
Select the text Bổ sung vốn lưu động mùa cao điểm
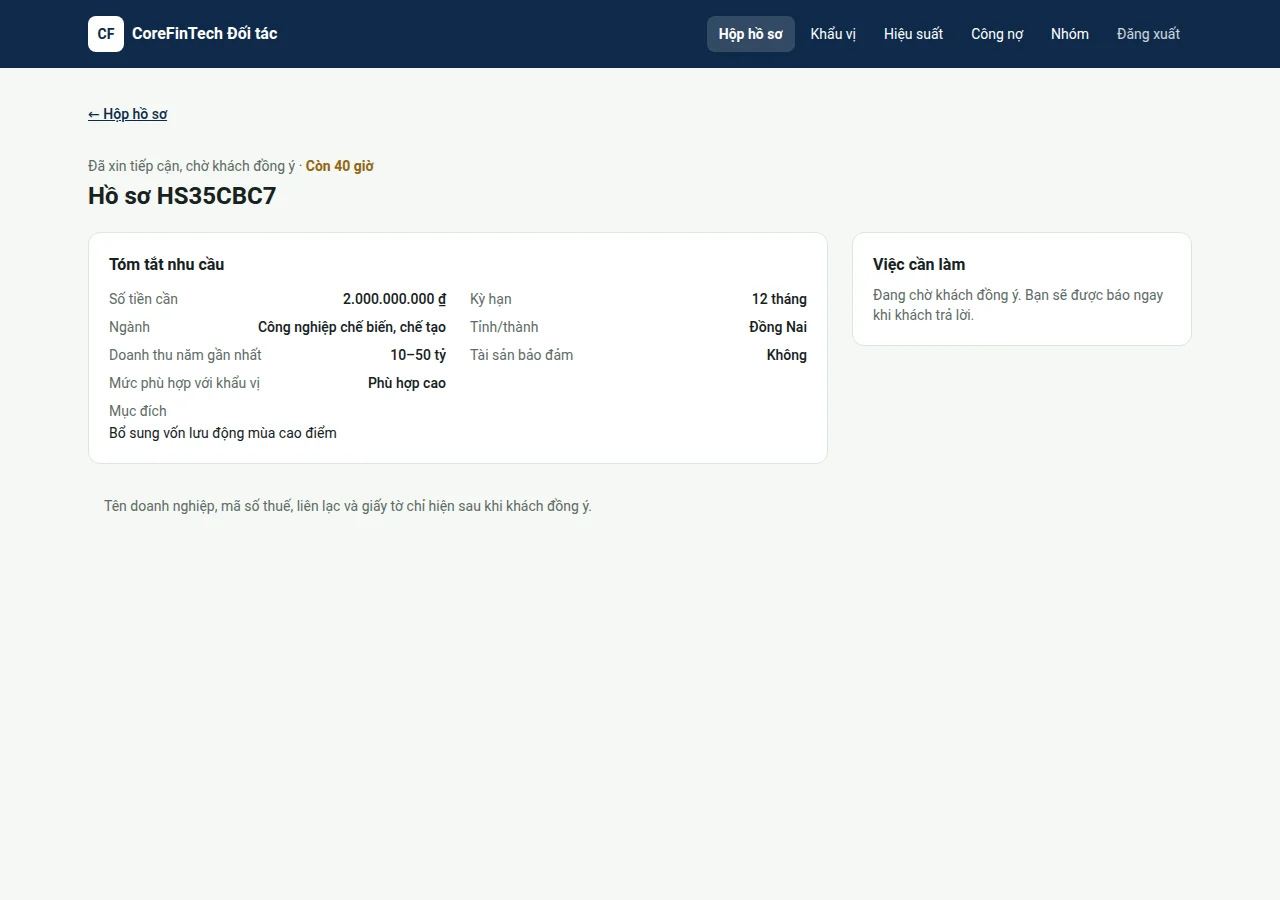point(223,433)
